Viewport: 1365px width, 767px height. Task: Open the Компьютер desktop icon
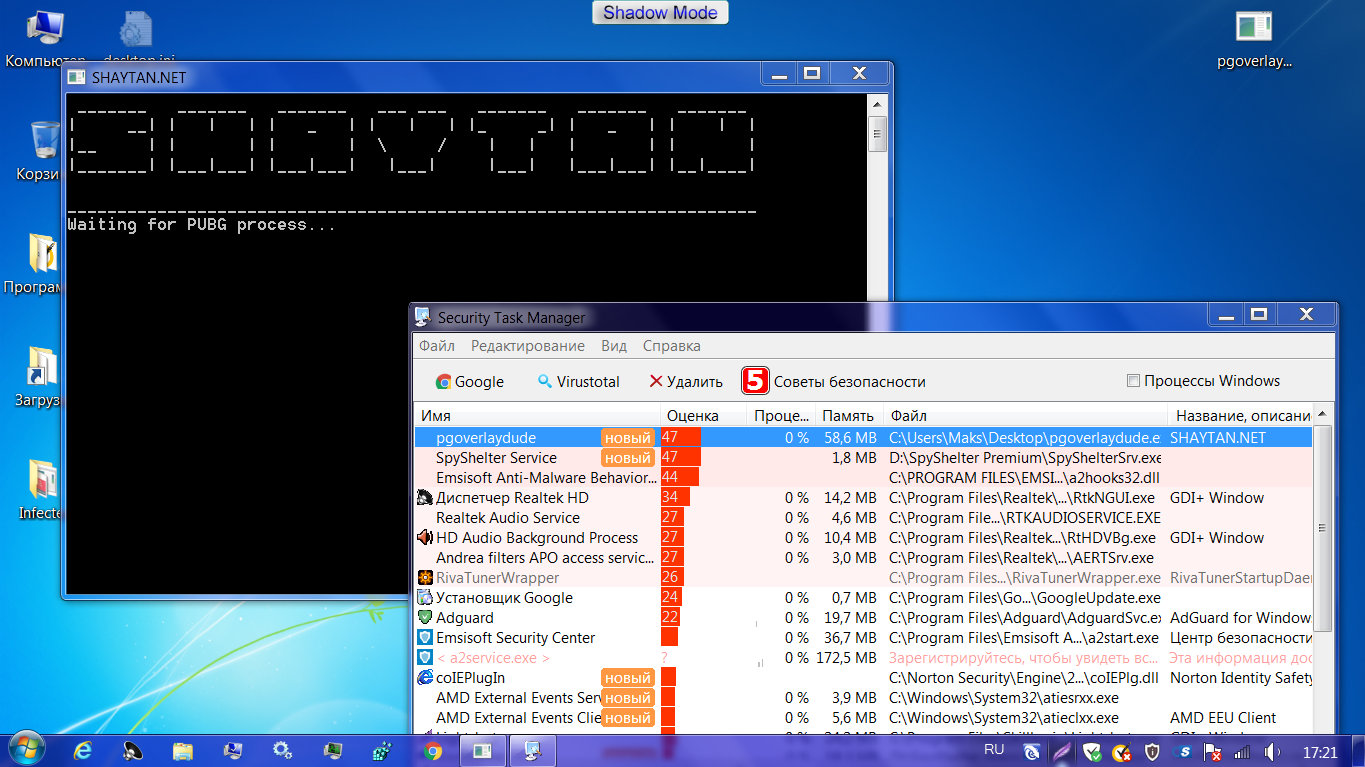(x=45, y=38)
